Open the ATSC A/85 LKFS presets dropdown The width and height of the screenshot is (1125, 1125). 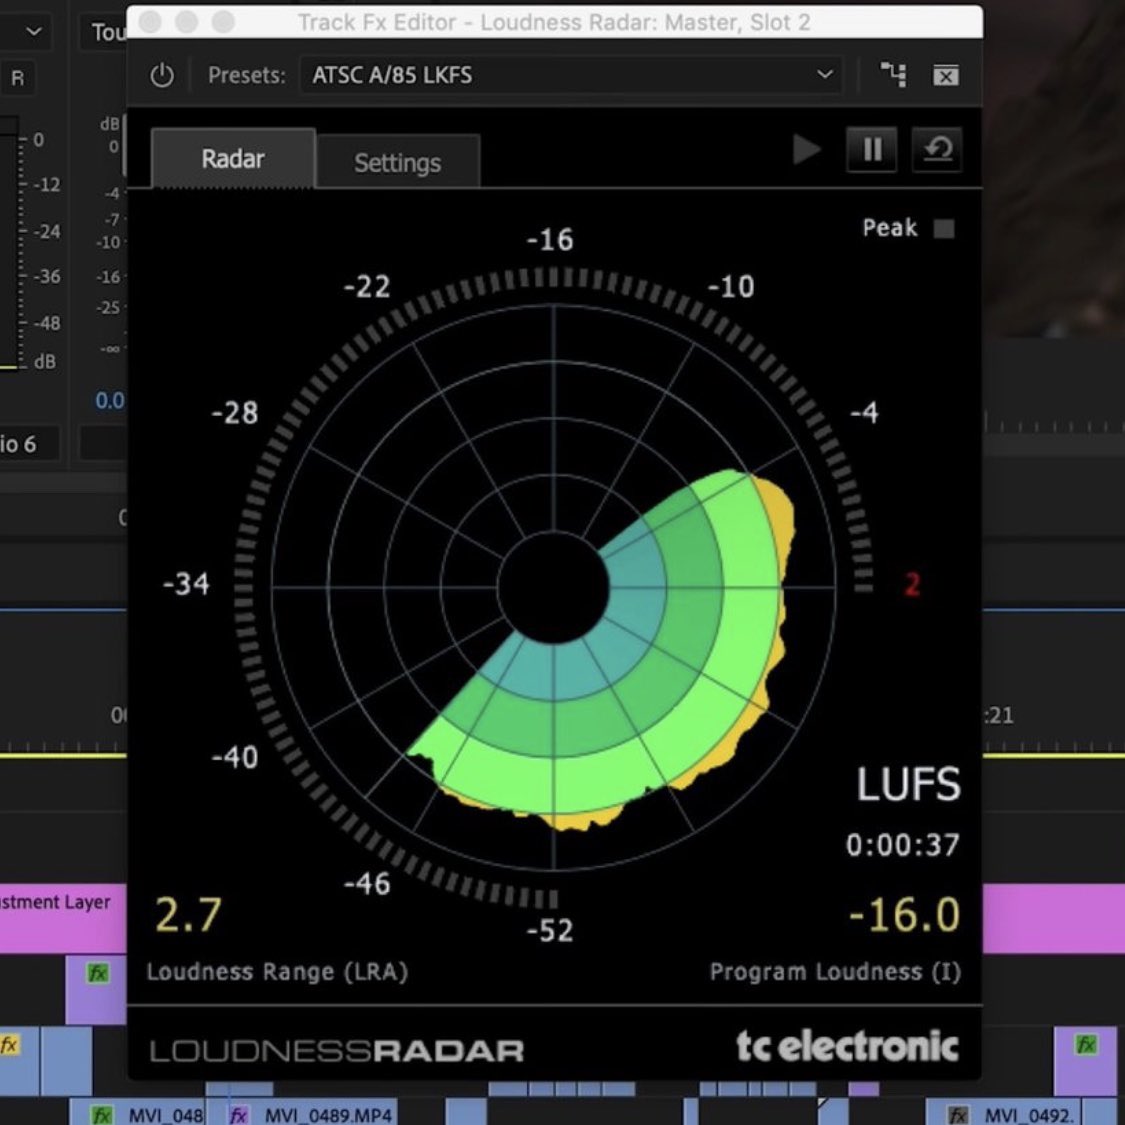[x=571, y=75]
